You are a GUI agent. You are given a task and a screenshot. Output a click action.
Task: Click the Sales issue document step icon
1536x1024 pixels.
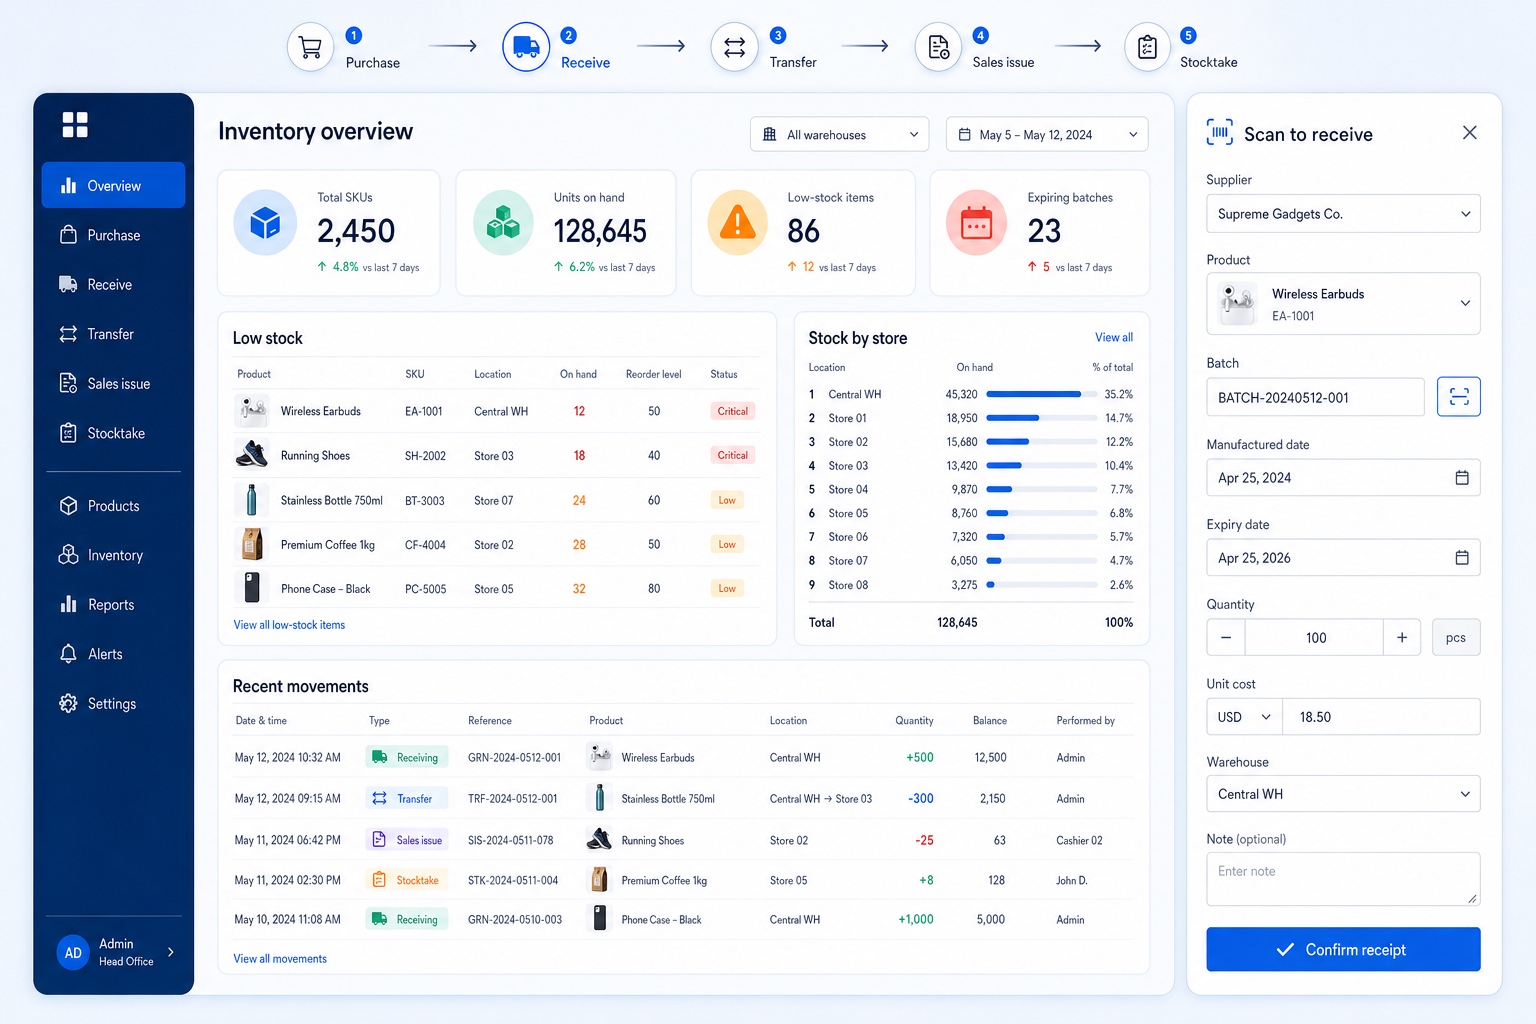(938, 47)
